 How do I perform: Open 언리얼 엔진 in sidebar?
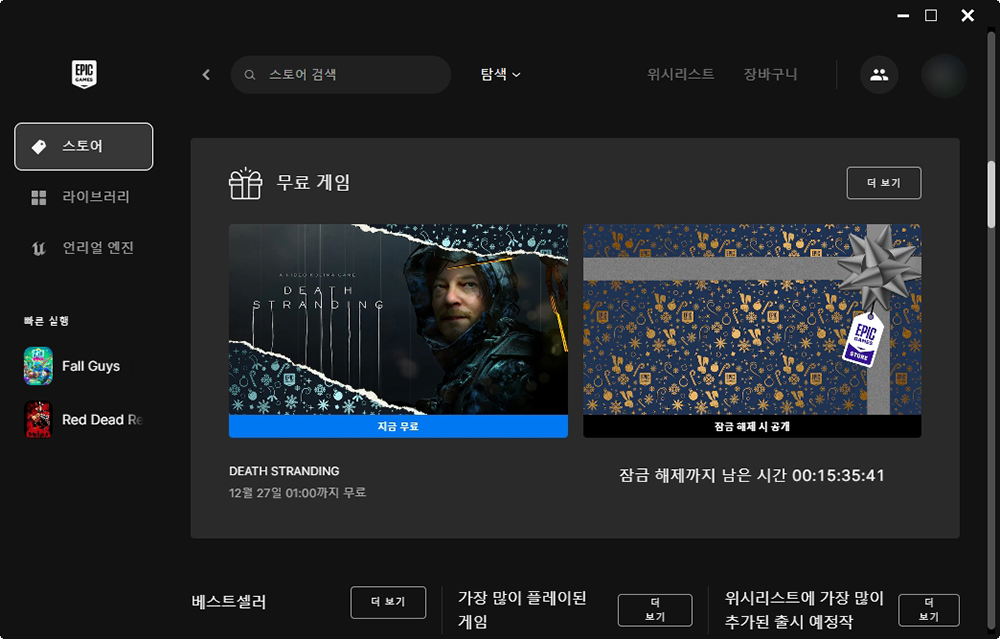[84, 248]
